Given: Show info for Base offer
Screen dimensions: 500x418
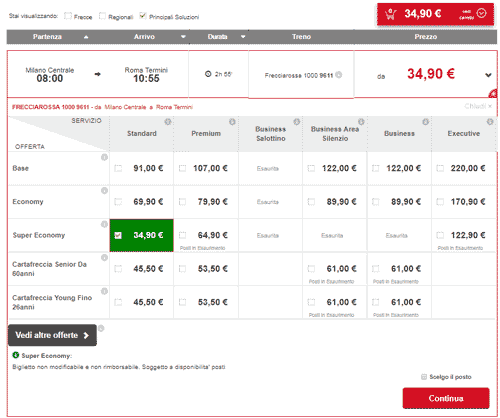Looking at the screenshot, I should 104,157.
